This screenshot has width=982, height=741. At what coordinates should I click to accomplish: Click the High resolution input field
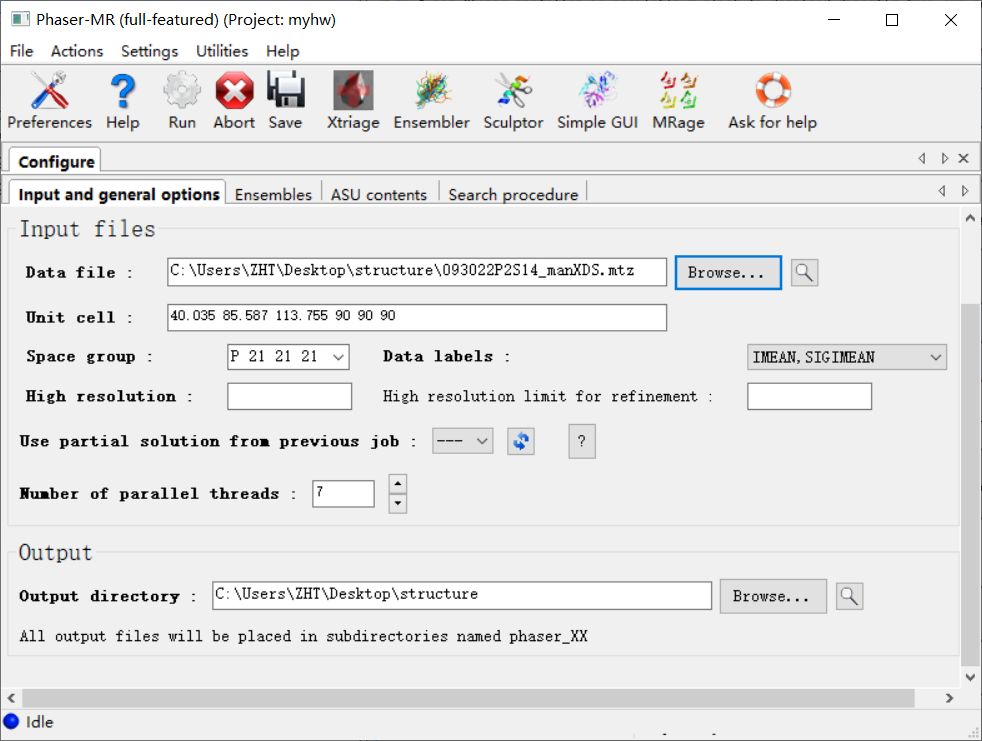(289, 396)
